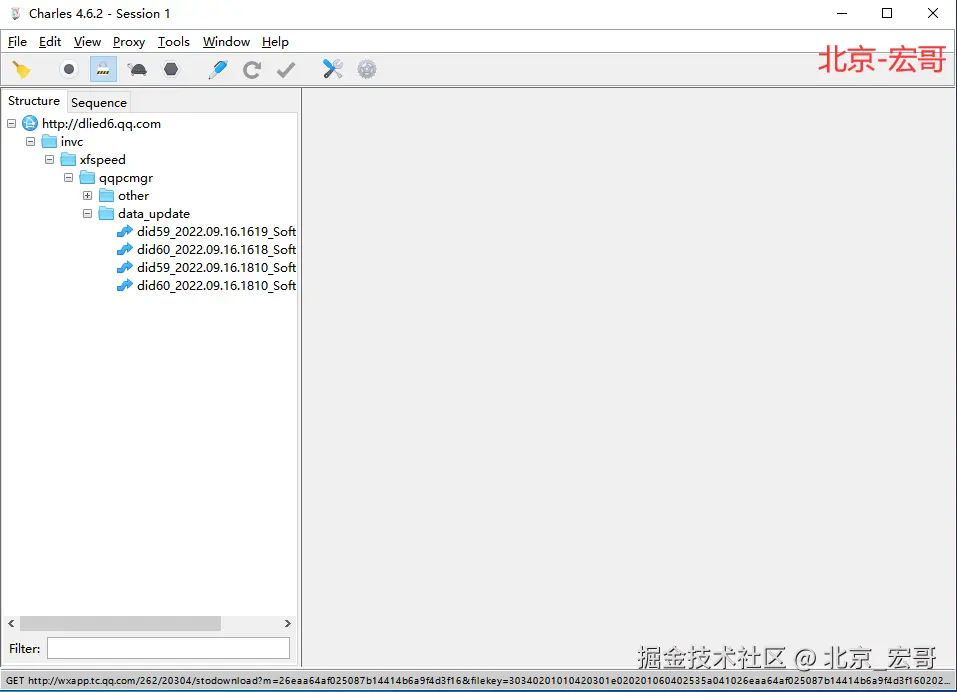Select request did59_2022.09.16.1619_Soft
957x692 pixels.
click(x=206, y=232)
